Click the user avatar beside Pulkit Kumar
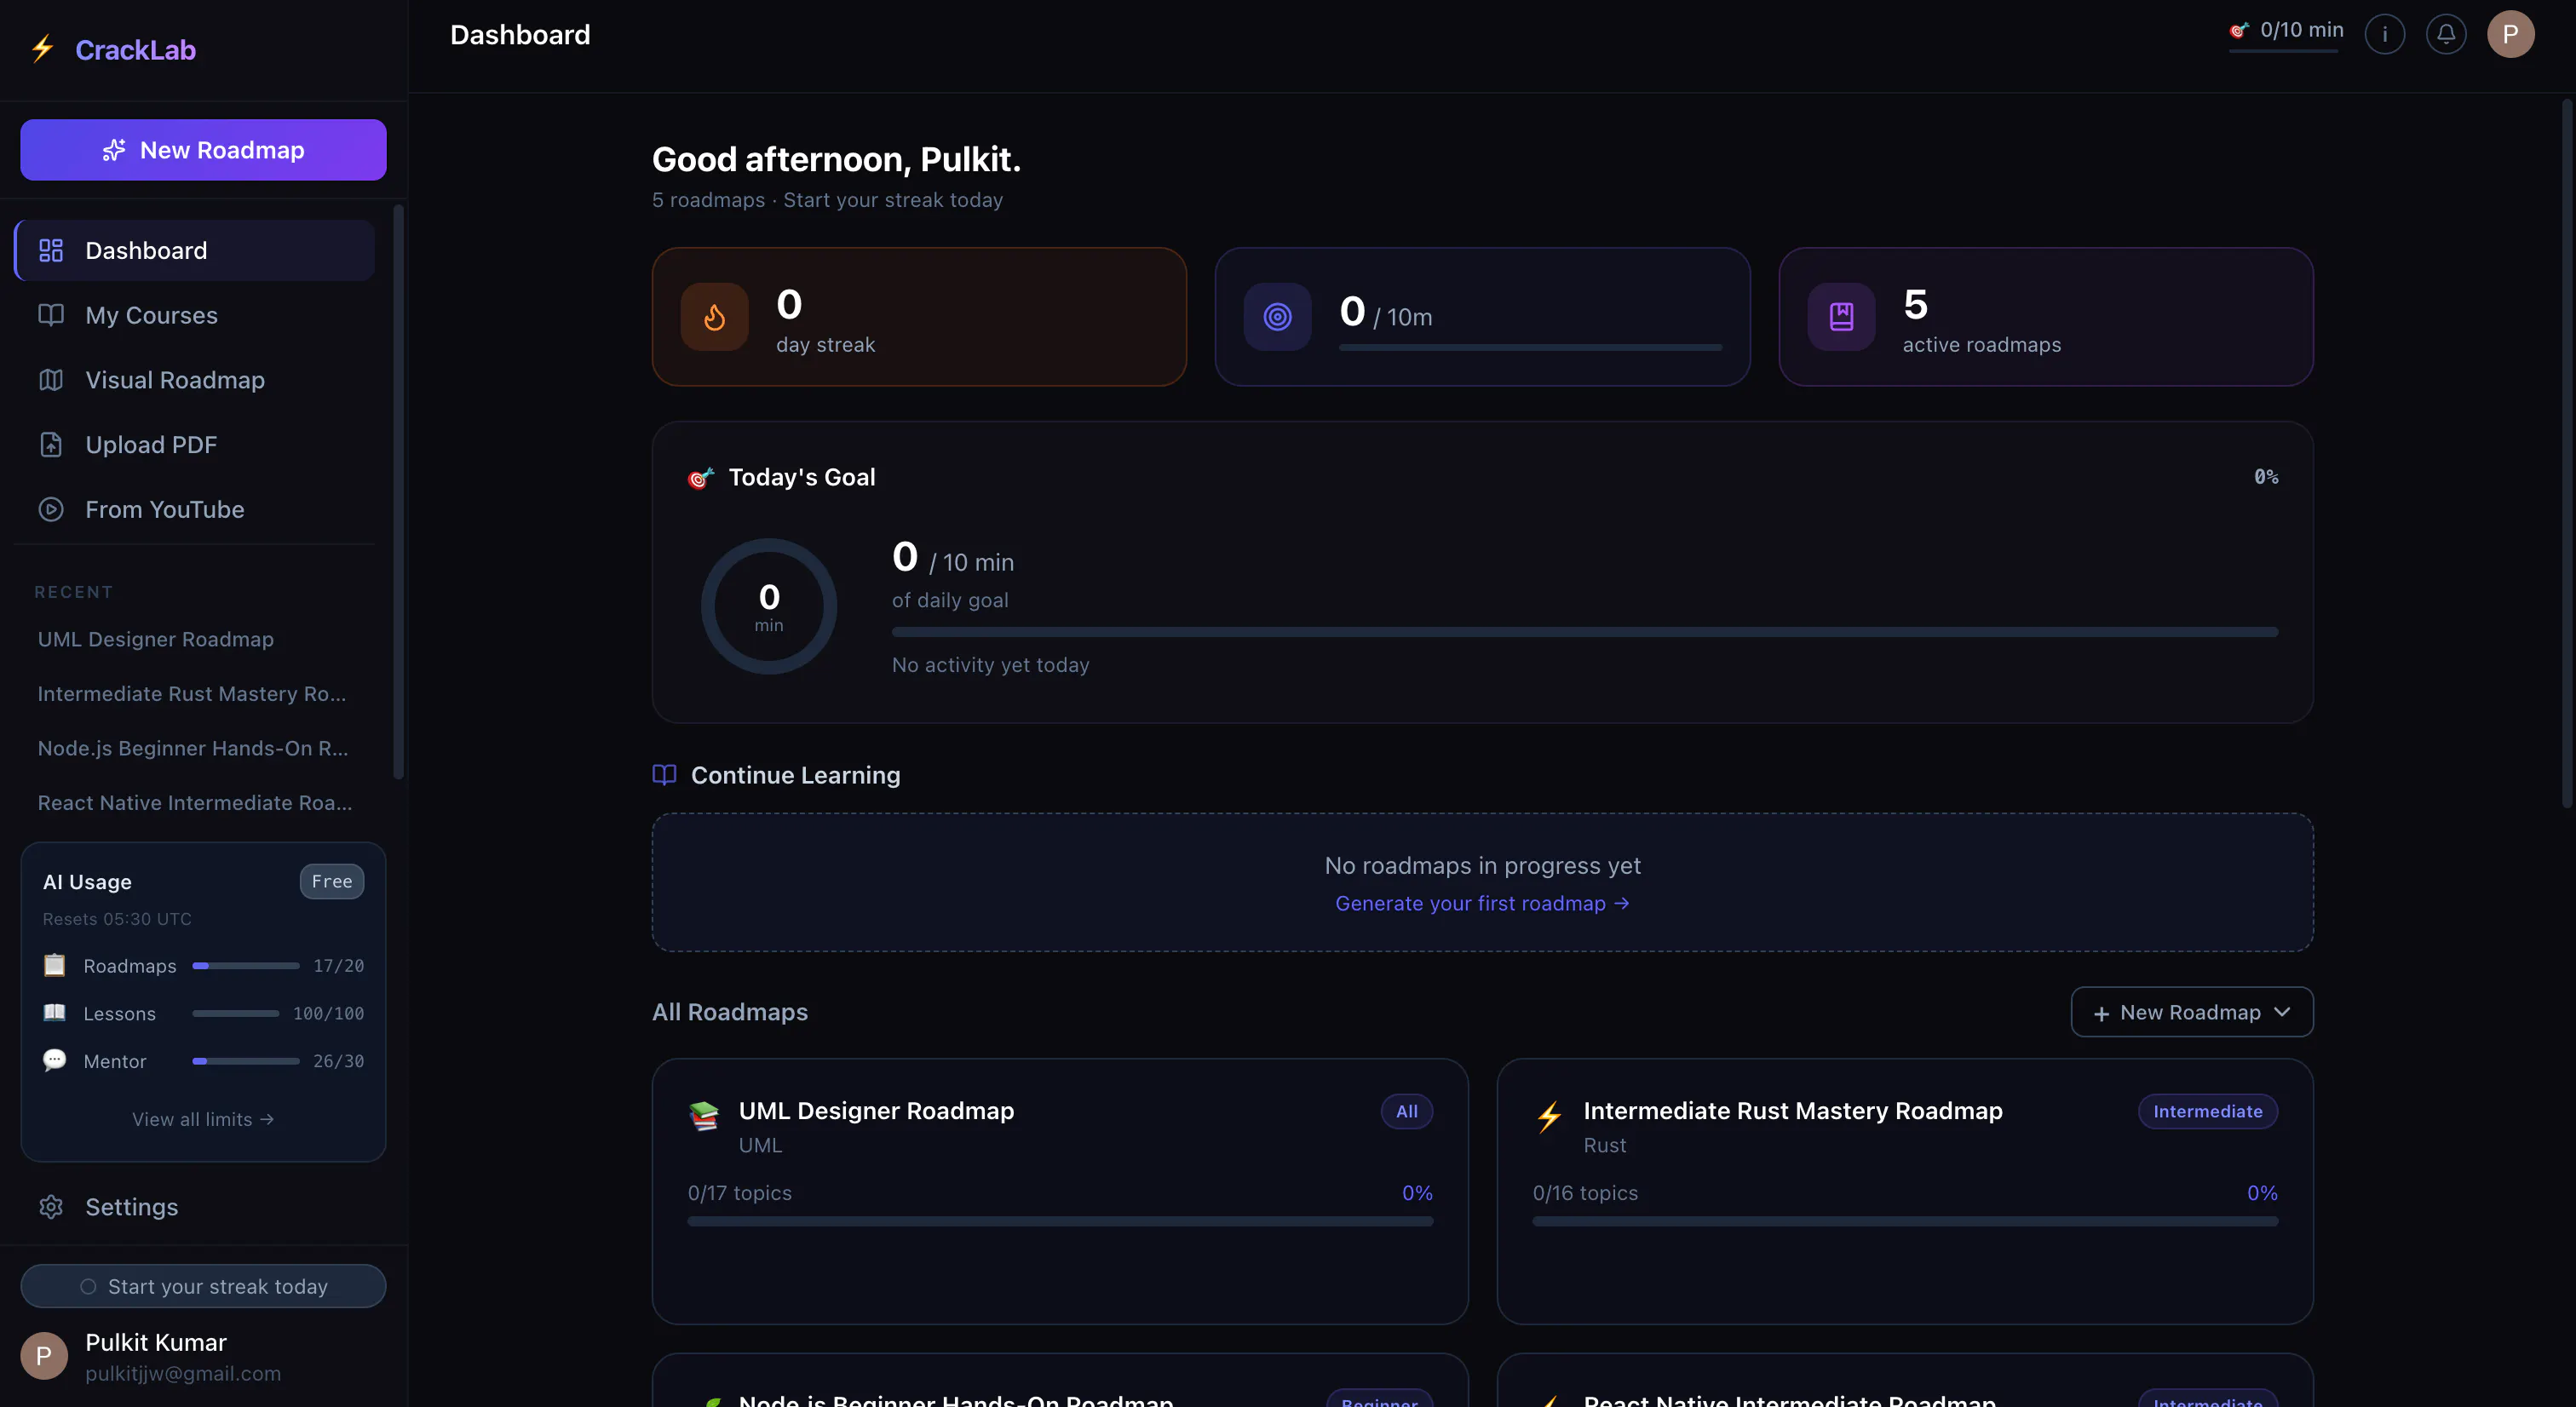 click(44, 1356)
